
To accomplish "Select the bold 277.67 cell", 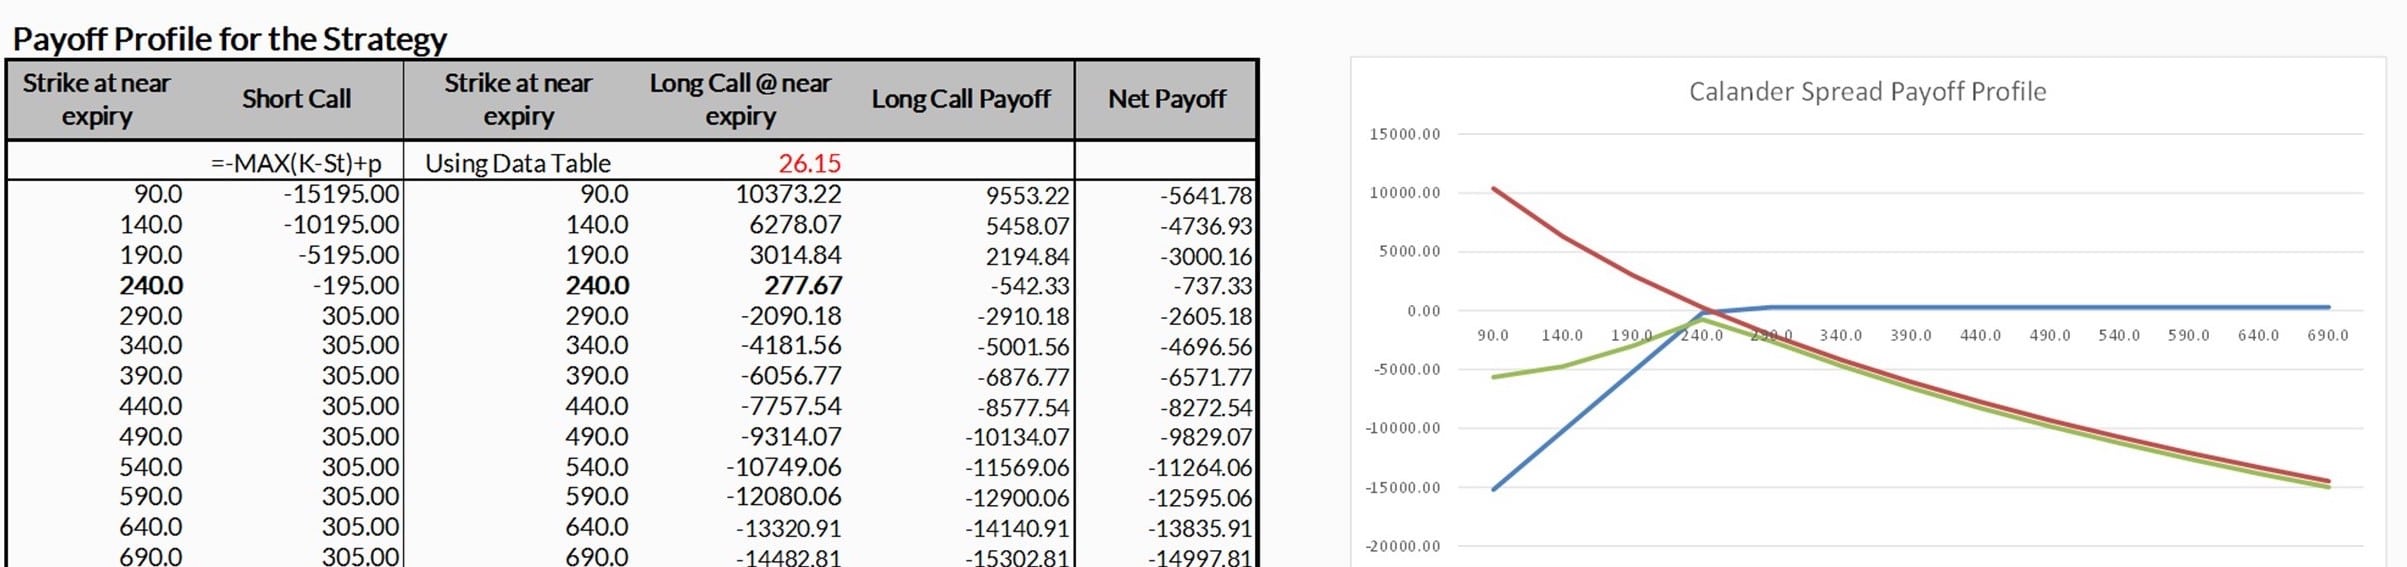I will pyautogui.click(x=803, y=286).
